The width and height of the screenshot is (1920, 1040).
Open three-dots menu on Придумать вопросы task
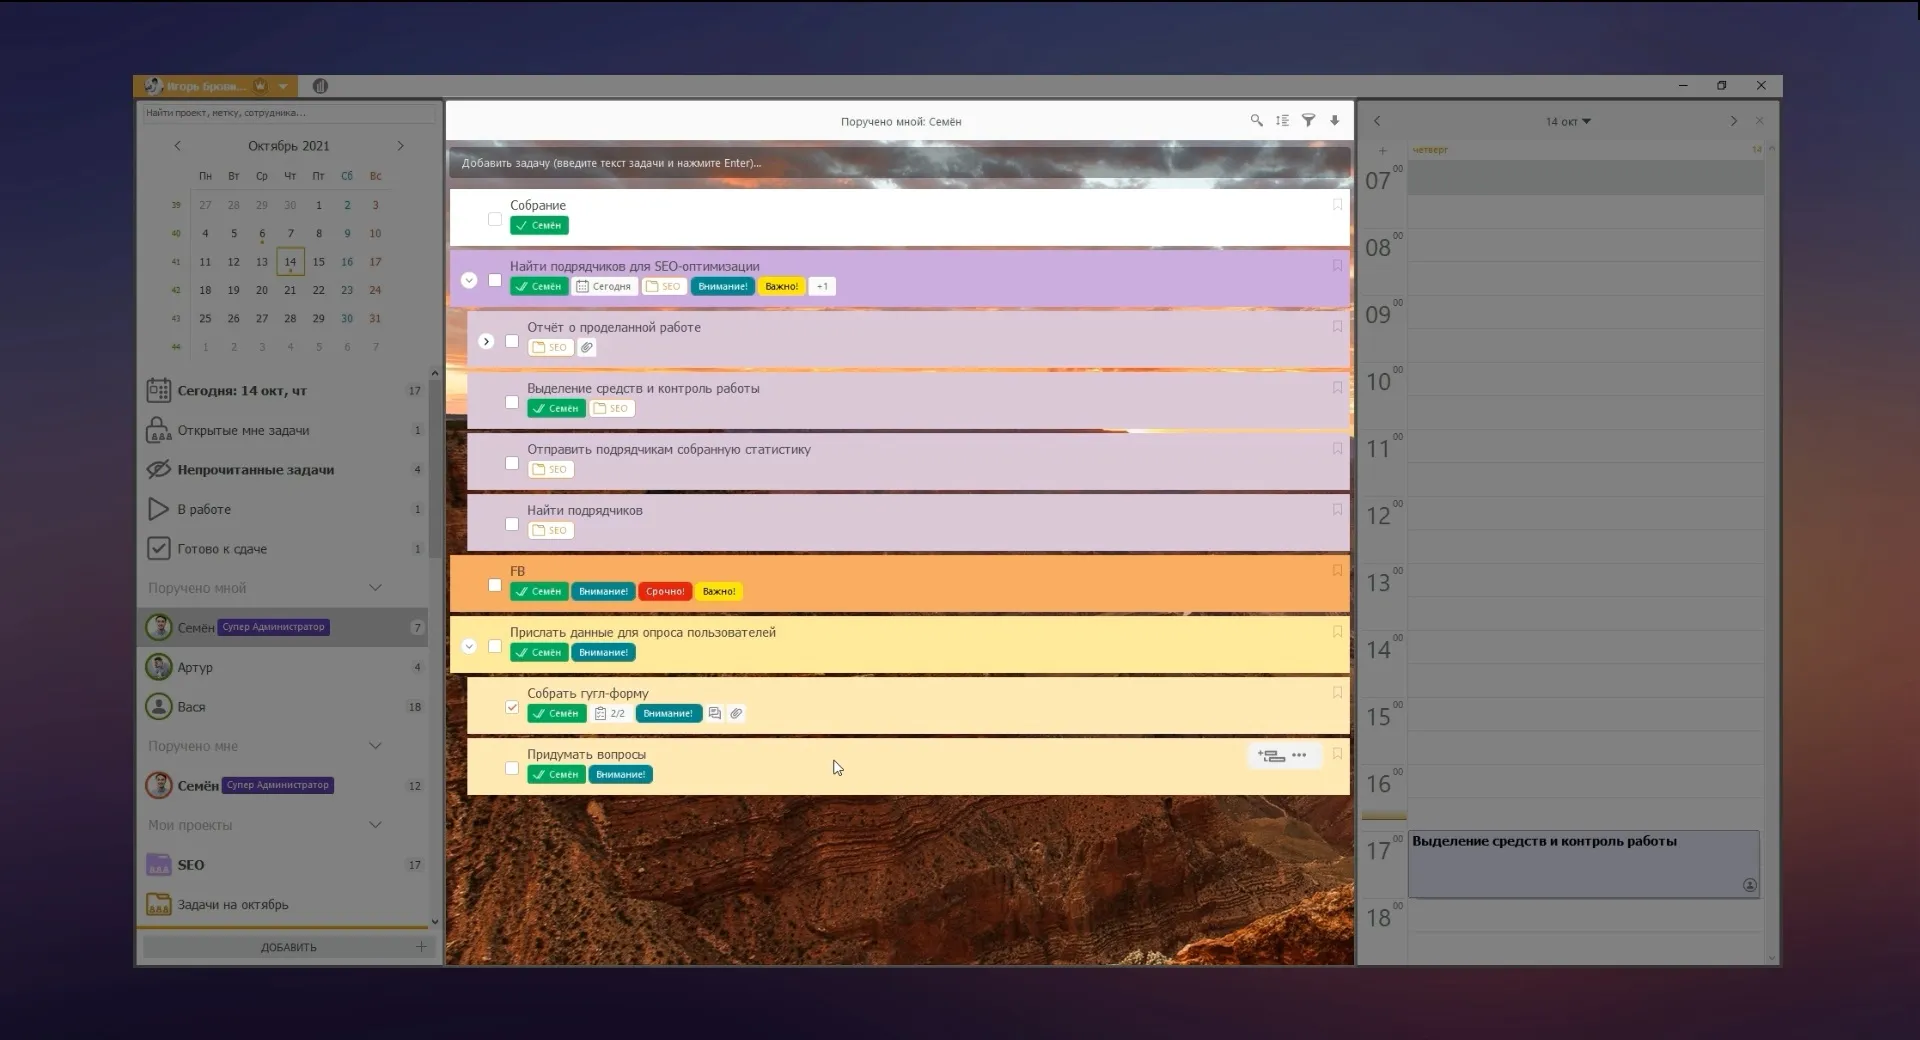pos(1299,756)
